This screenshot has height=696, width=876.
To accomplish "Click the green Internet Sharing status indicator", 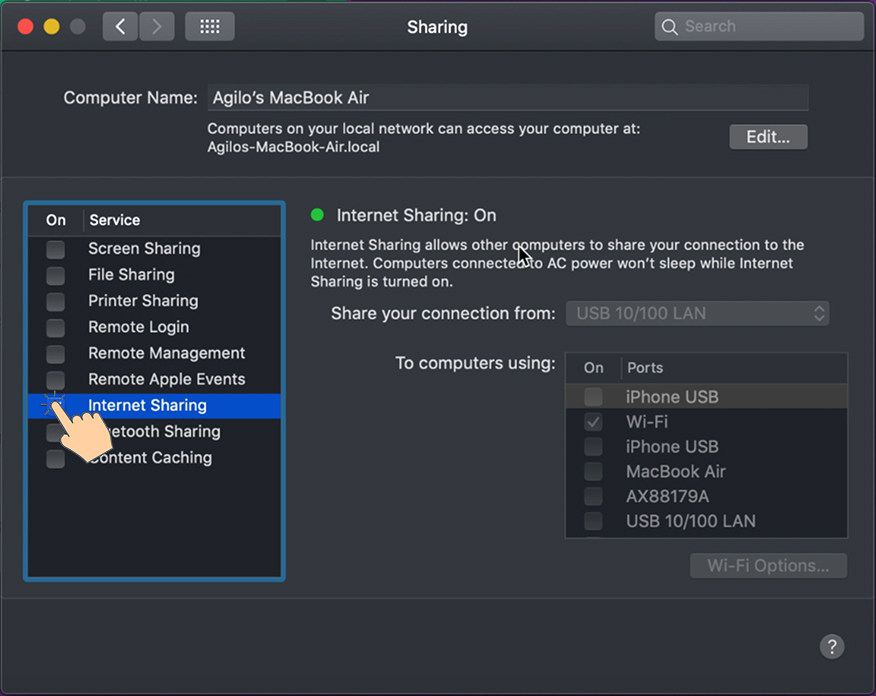I will click(317, 215).
